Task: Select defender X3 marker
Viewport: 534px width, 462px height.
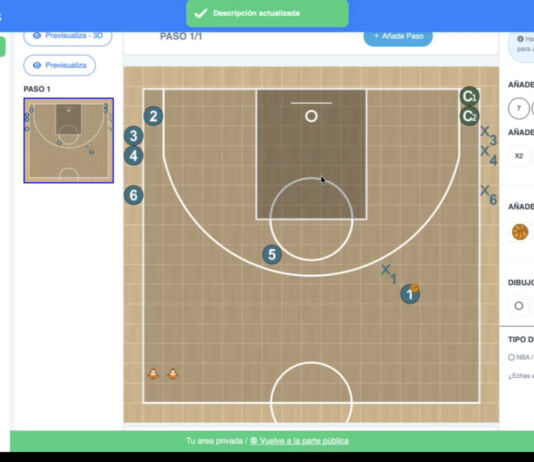Action: pyautogui.click(x=489, y=135)
